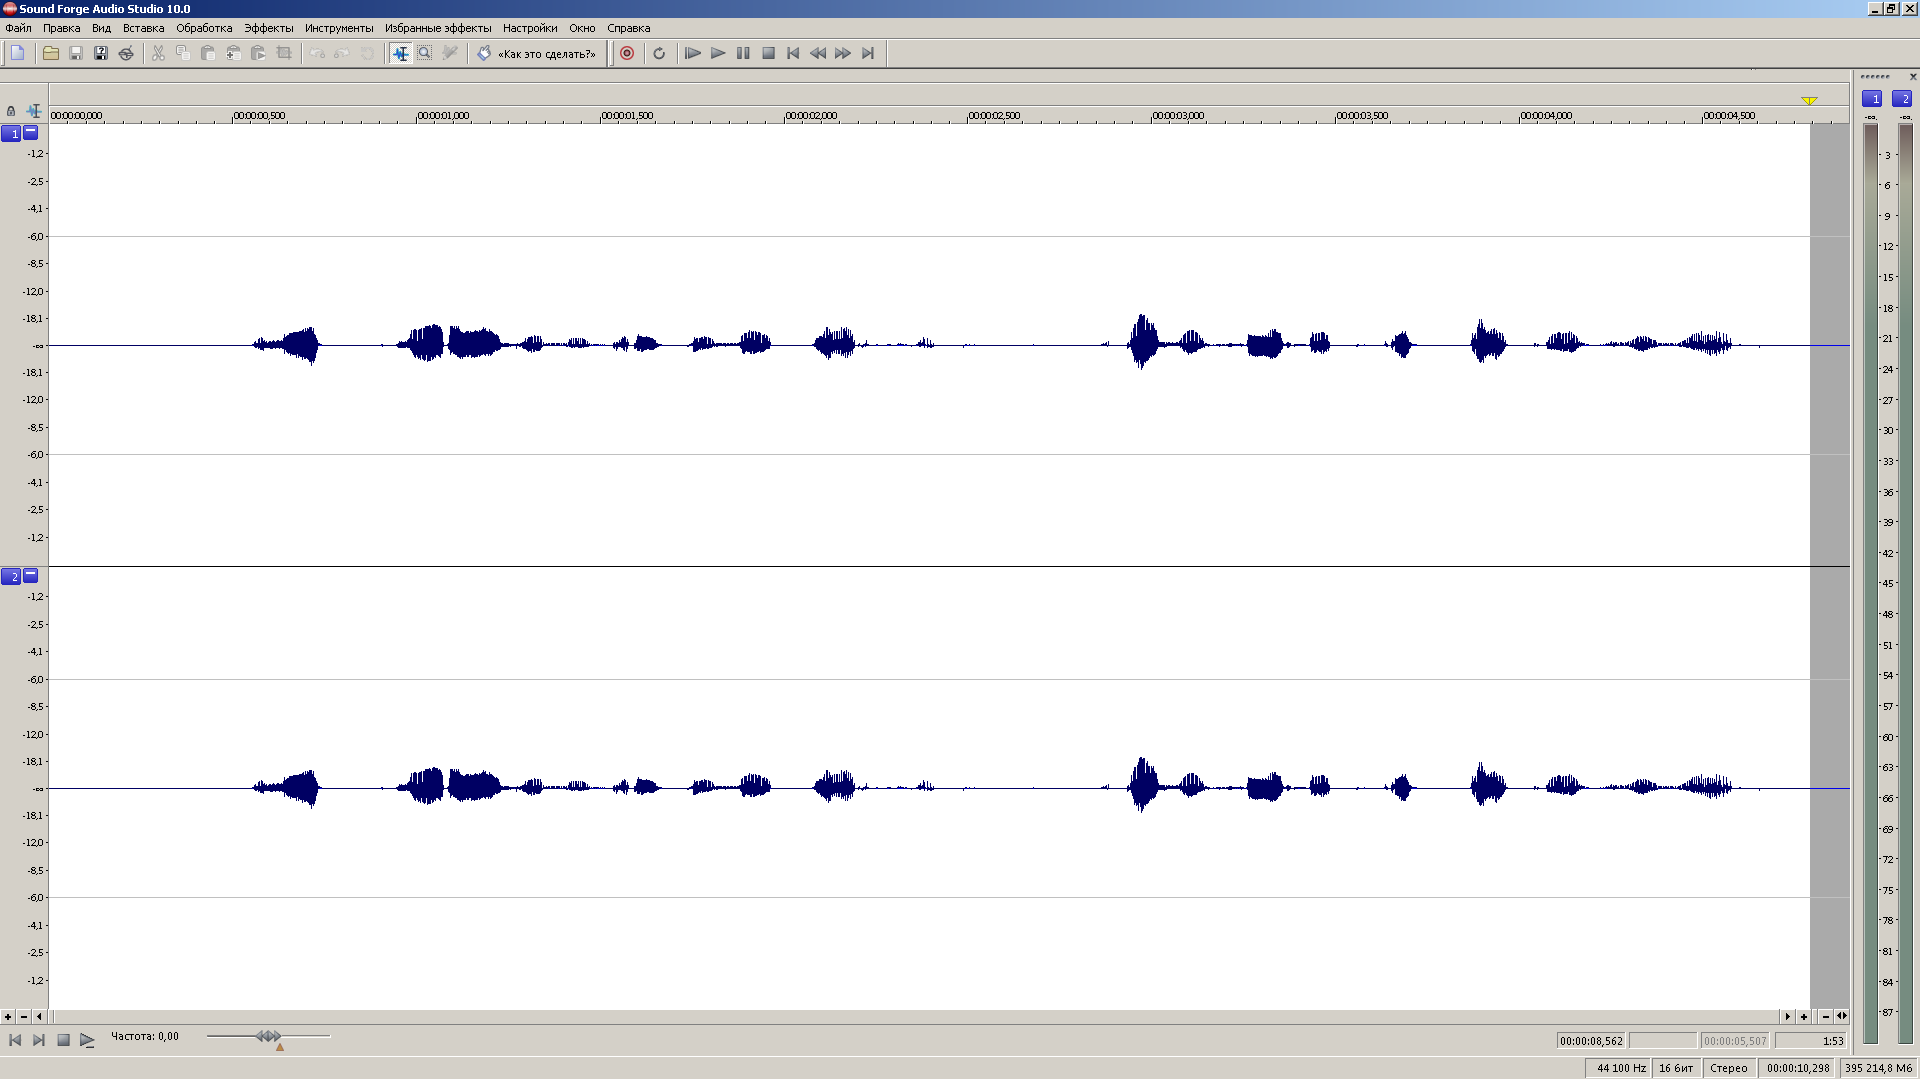Image resolution: width=1920 pixels, height=1080 pixels.
Task: Click the Repeat icon after Redo
Action: [367, 53]
